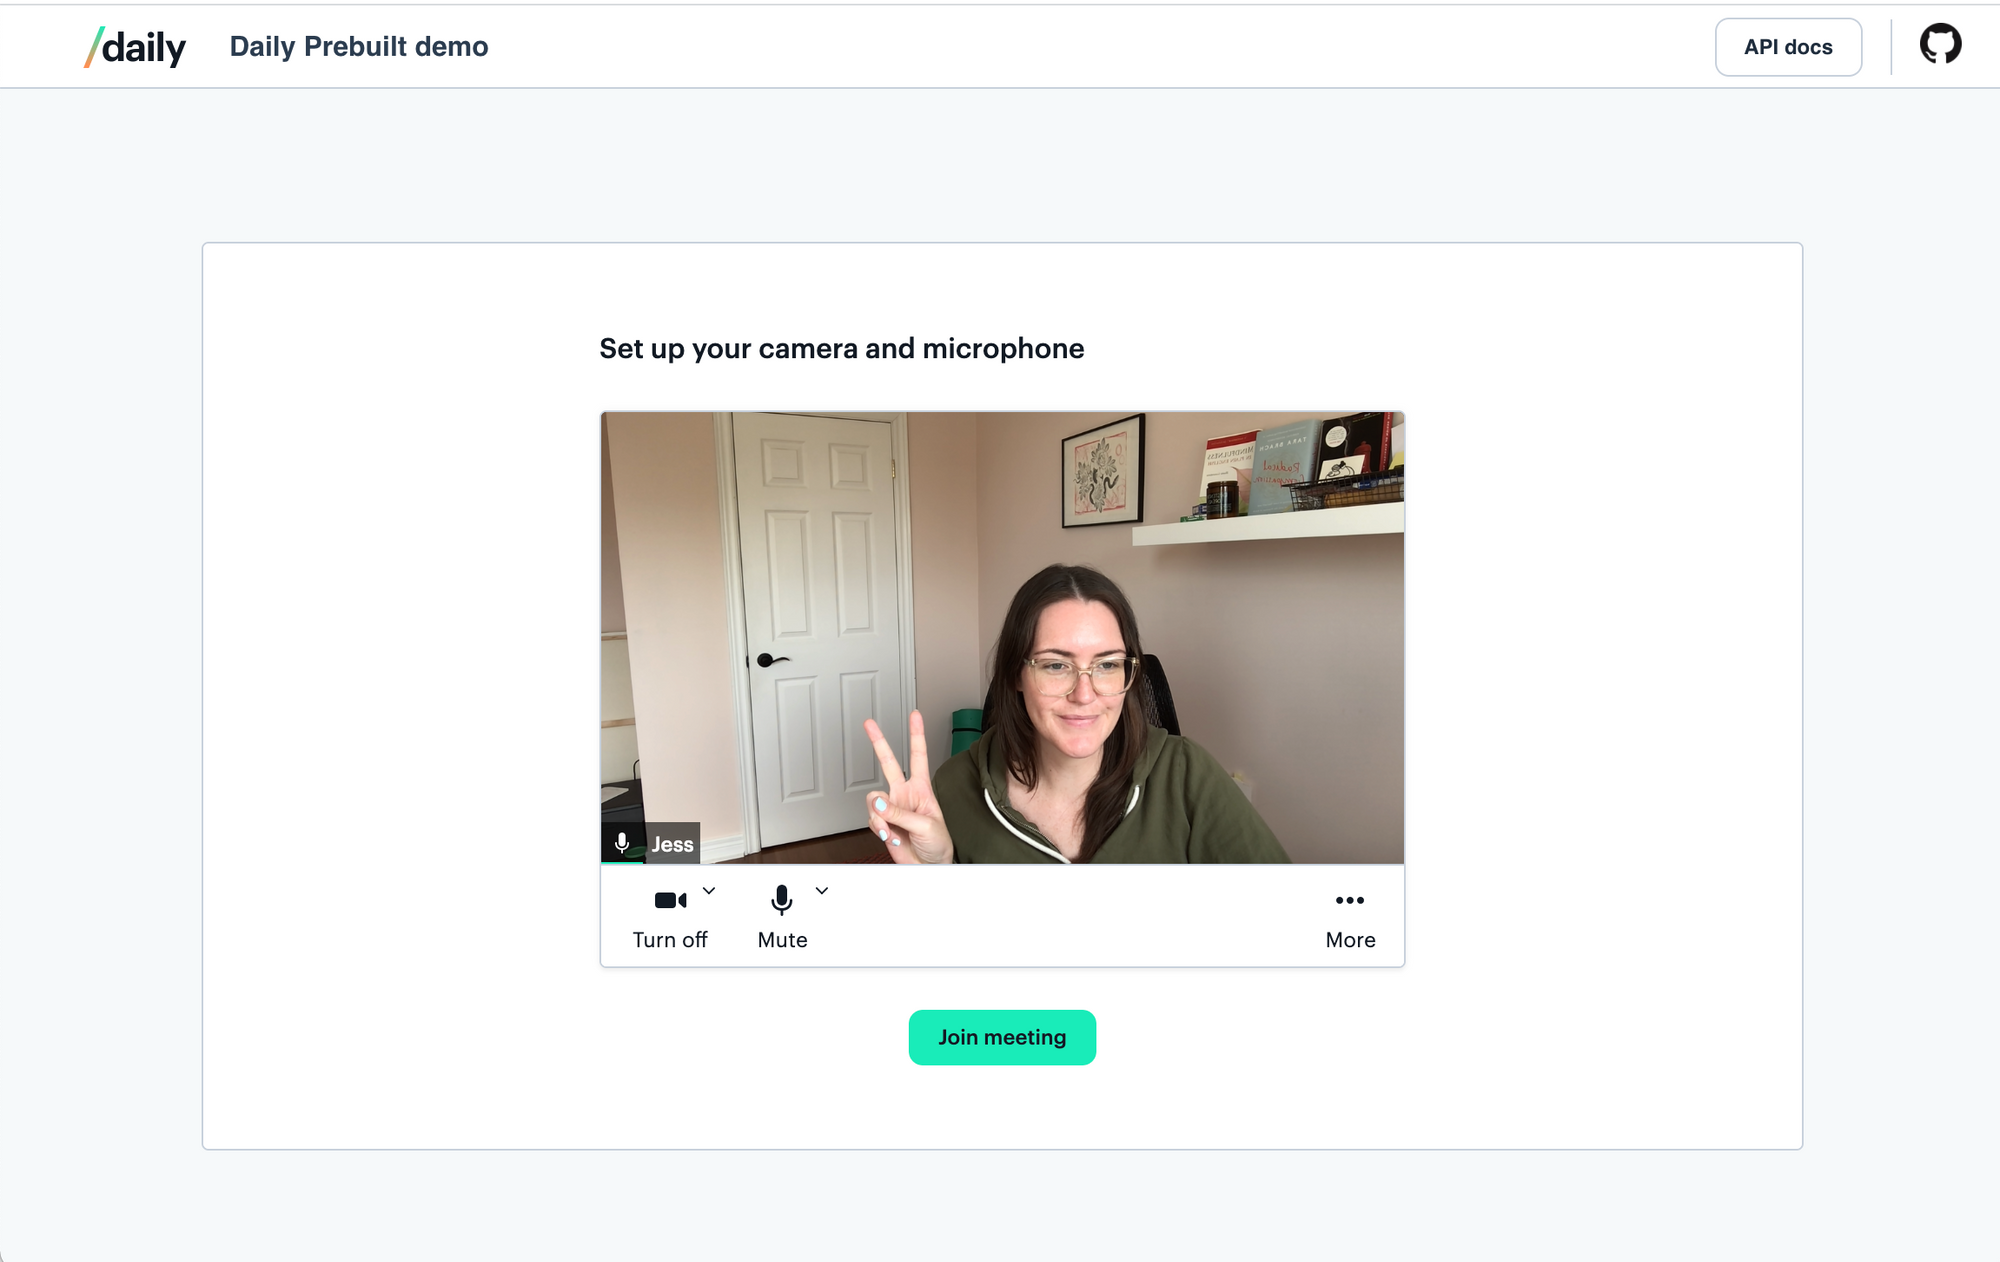Open the More three-dots menu
2000x1262 pixels.
[x=1349, y=900]
